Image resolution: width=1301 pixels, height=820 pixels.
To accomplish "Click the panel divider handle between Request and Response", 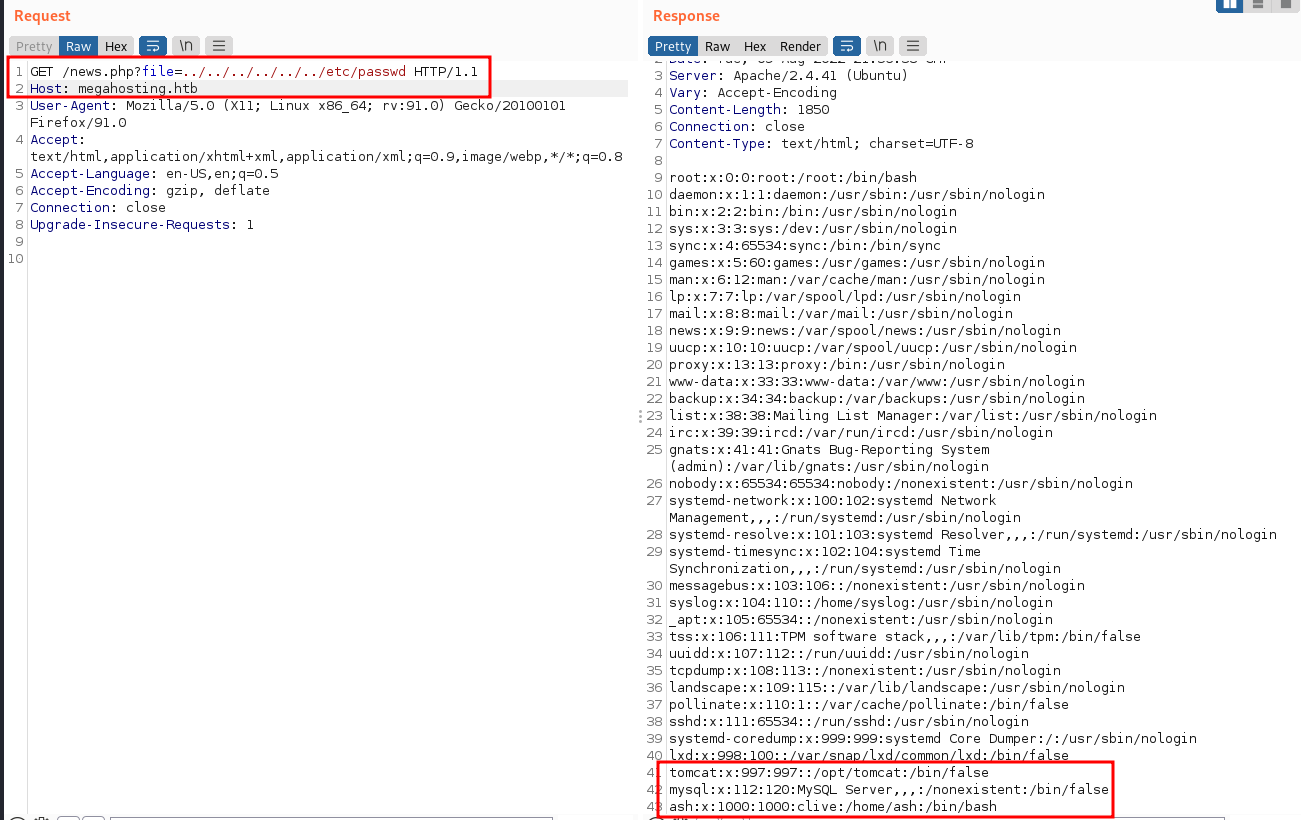I will coord(640,416).
